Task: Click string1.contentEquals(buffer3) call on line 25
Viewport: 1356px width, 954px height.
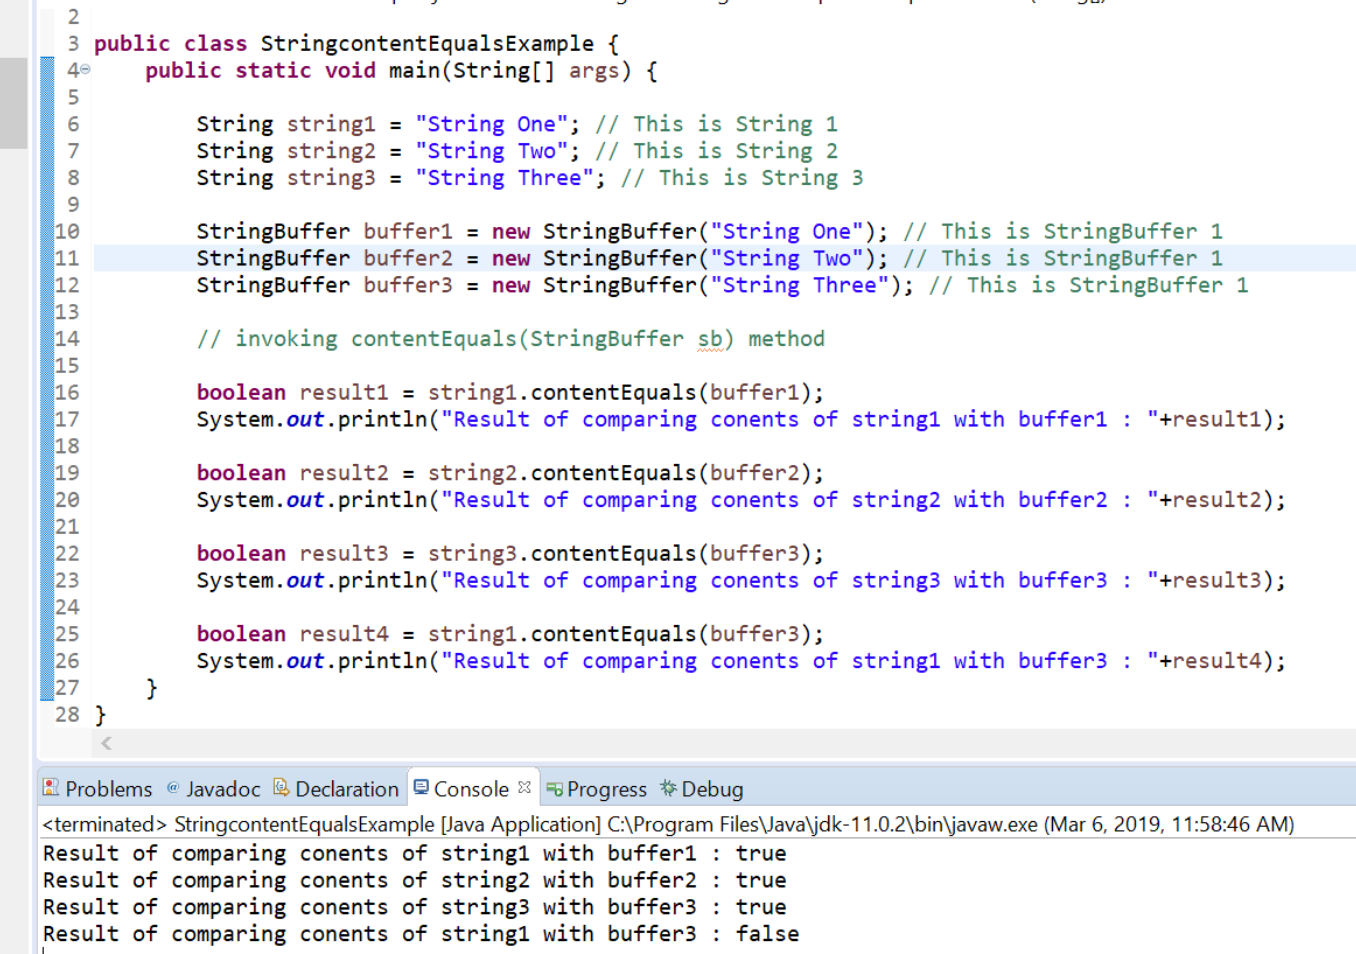Action: tap(620, 634)
